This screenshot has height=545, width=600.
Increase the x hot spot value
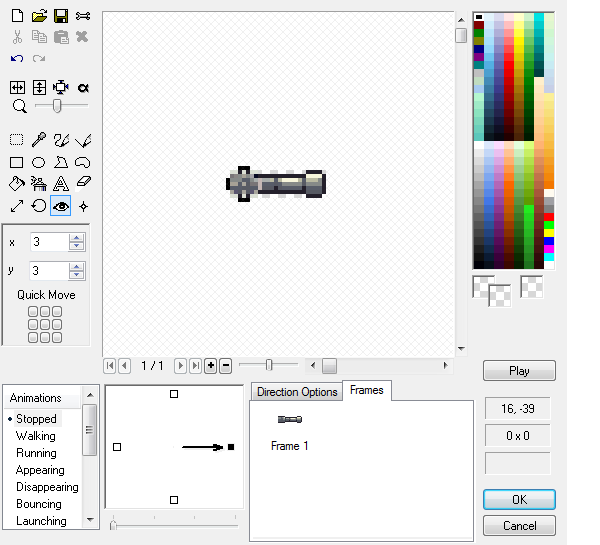pyautogui.click(x=77, y=238)
